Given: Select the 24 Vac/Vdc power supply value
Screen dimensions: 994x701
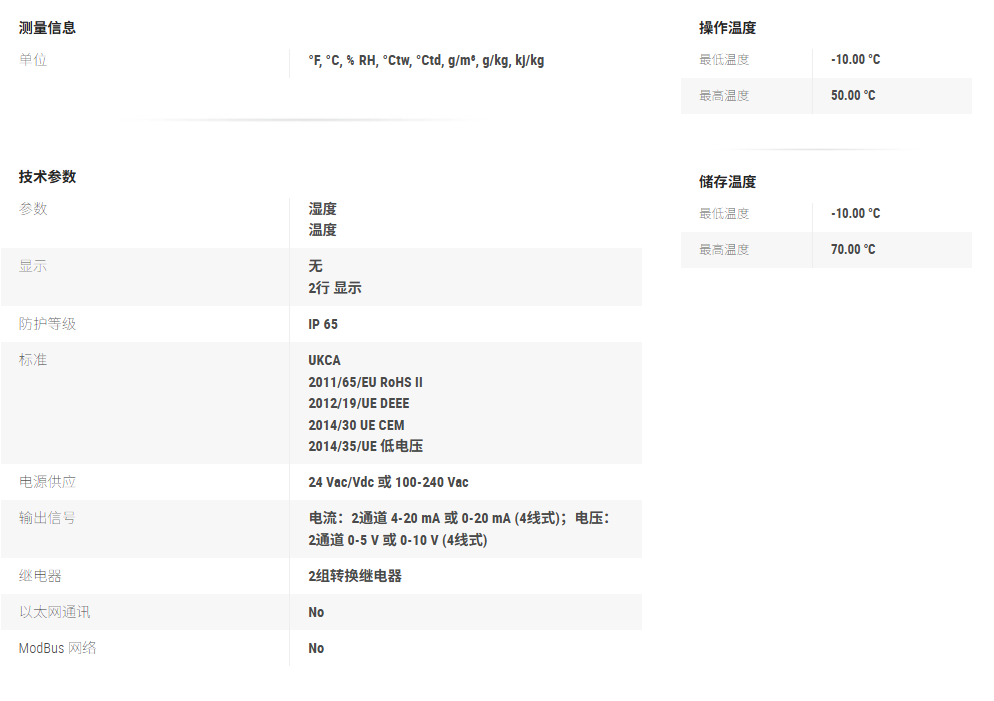Looking at the screenshot, I should pyautogui.click(x=388, y=483).
